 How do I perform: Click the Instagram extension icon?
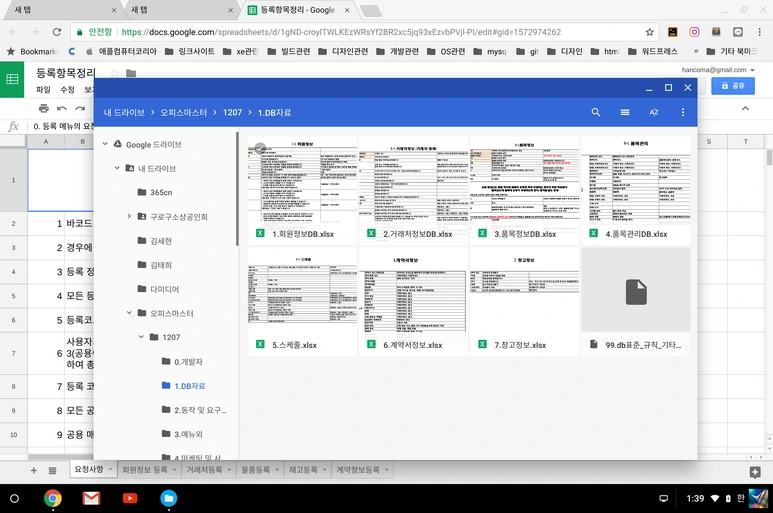pos(694,32)
